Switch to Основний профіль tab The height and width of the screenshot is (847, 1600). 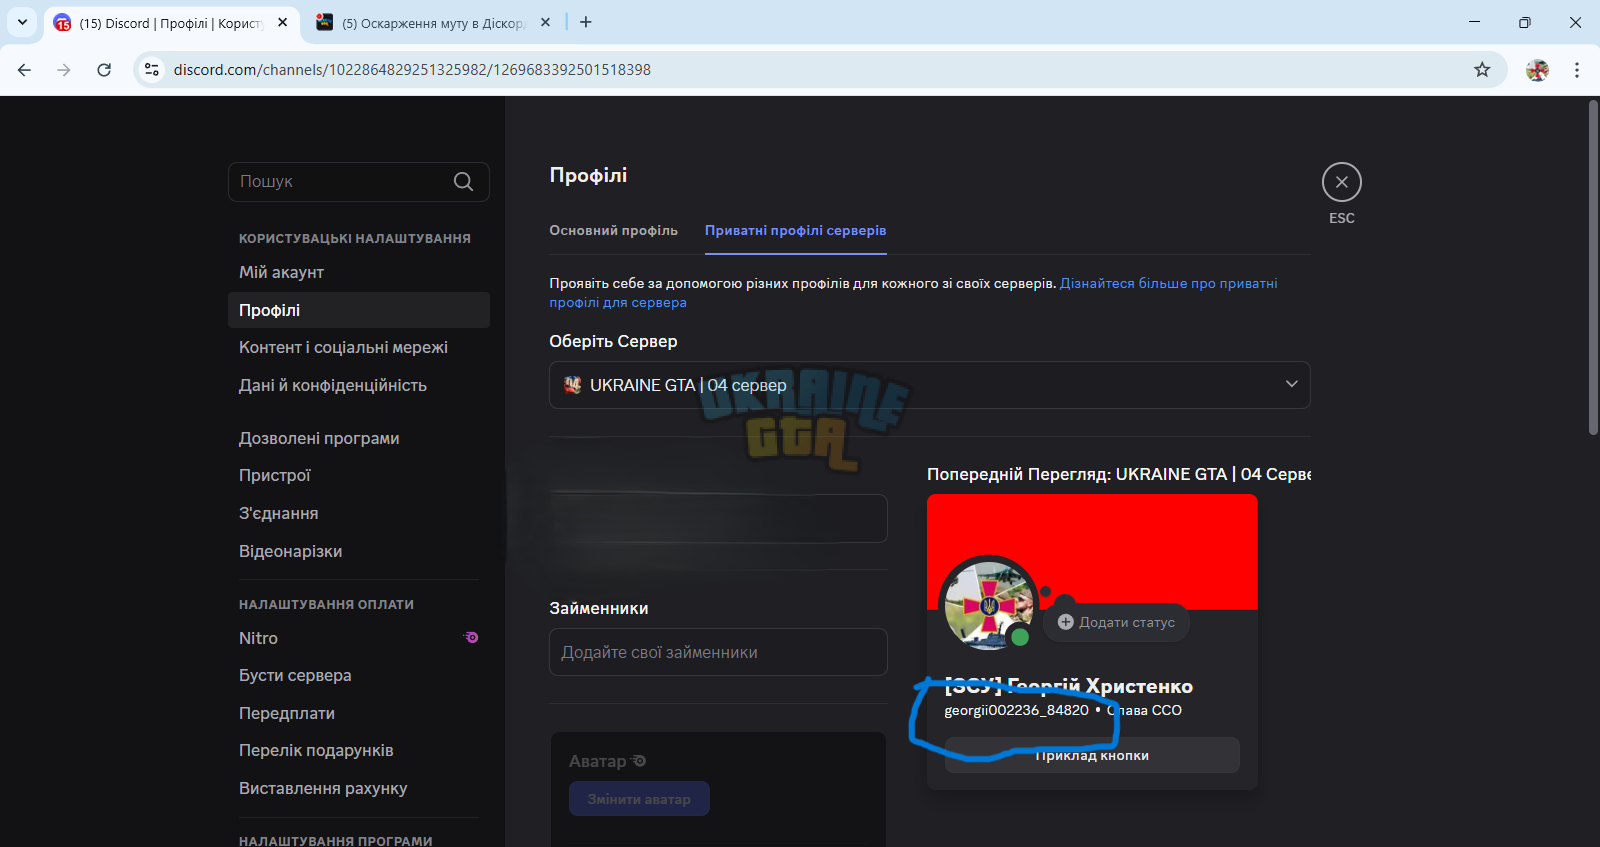(x=613, y=230)
